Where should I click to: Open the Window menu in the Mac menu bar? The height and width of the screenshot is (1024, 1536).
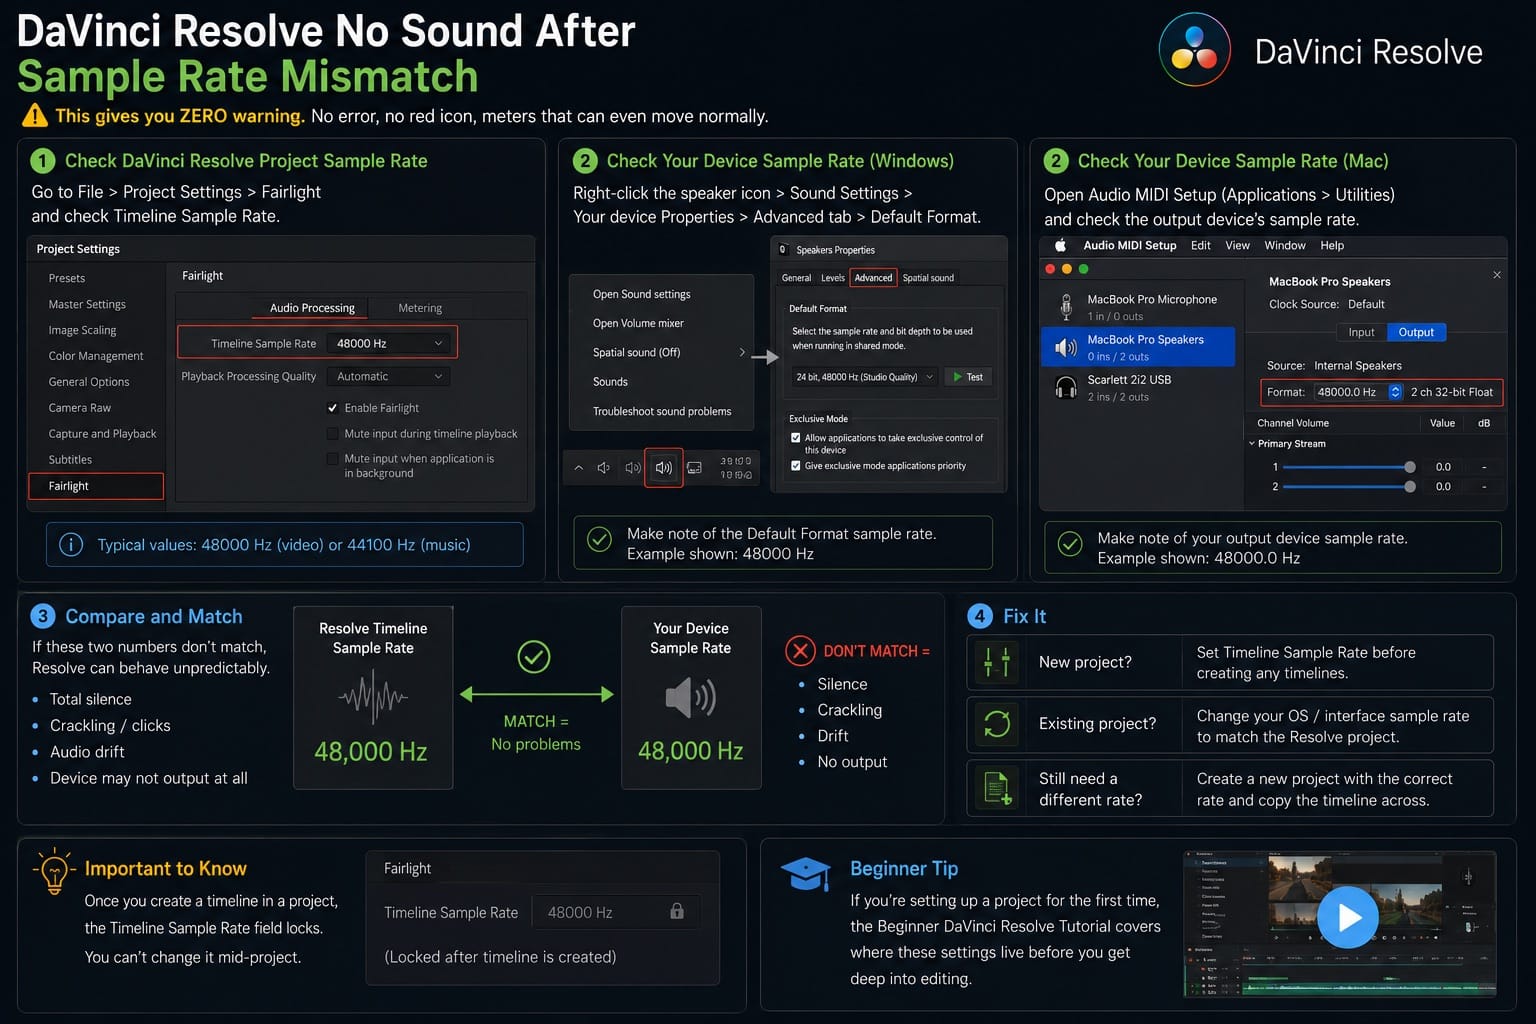pyautogui.click(x=1285, y=245)
